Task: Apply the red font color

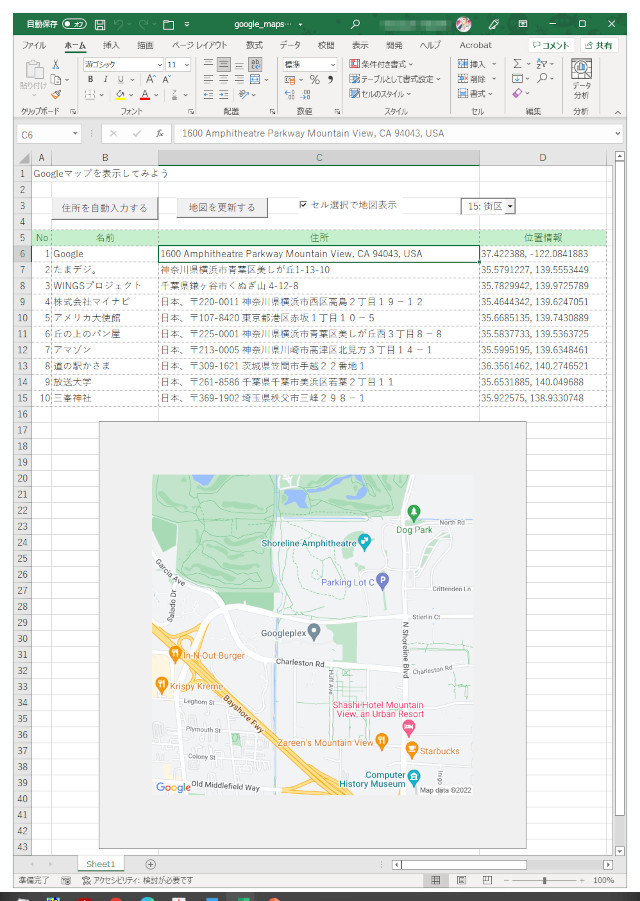Action: click(145, 95)
